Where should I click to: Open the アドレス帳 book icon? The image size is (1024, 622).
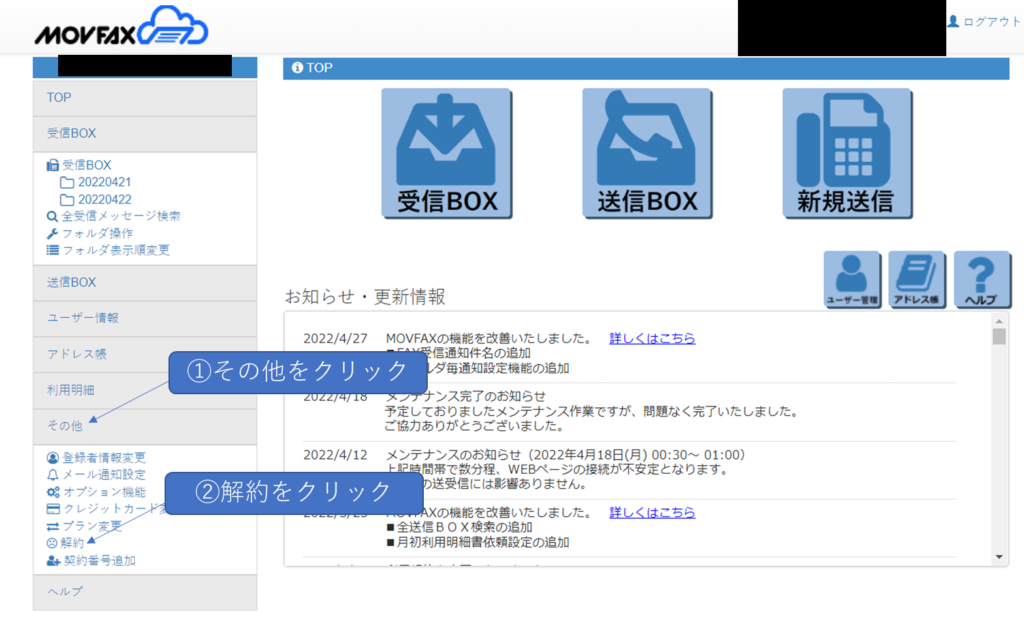(916, 280)
